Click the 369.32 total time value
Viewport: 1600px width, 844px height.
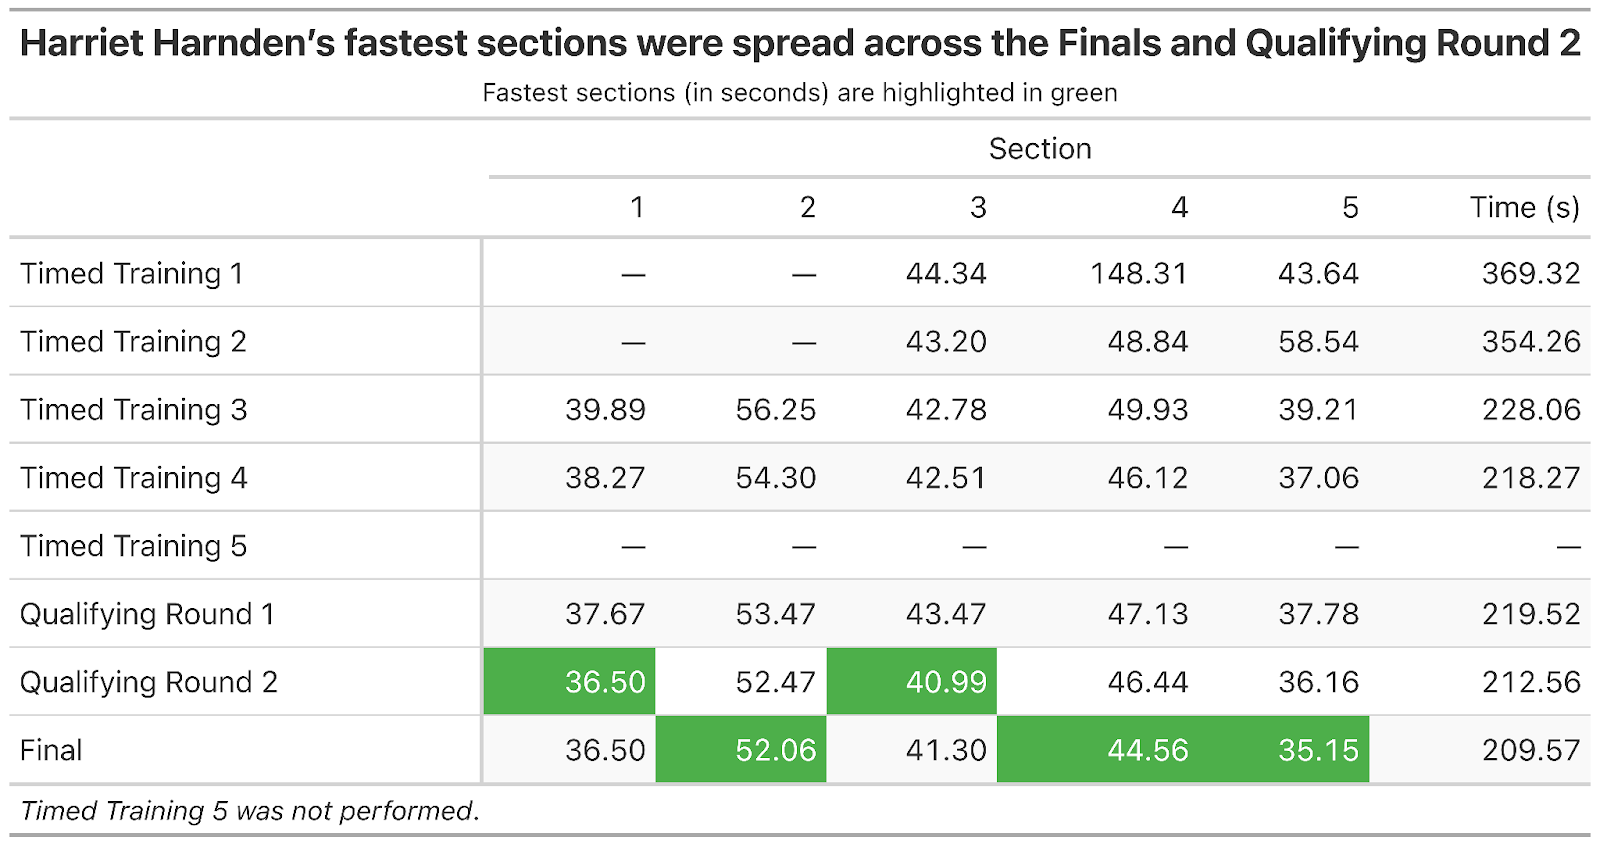coord(1531,274)
